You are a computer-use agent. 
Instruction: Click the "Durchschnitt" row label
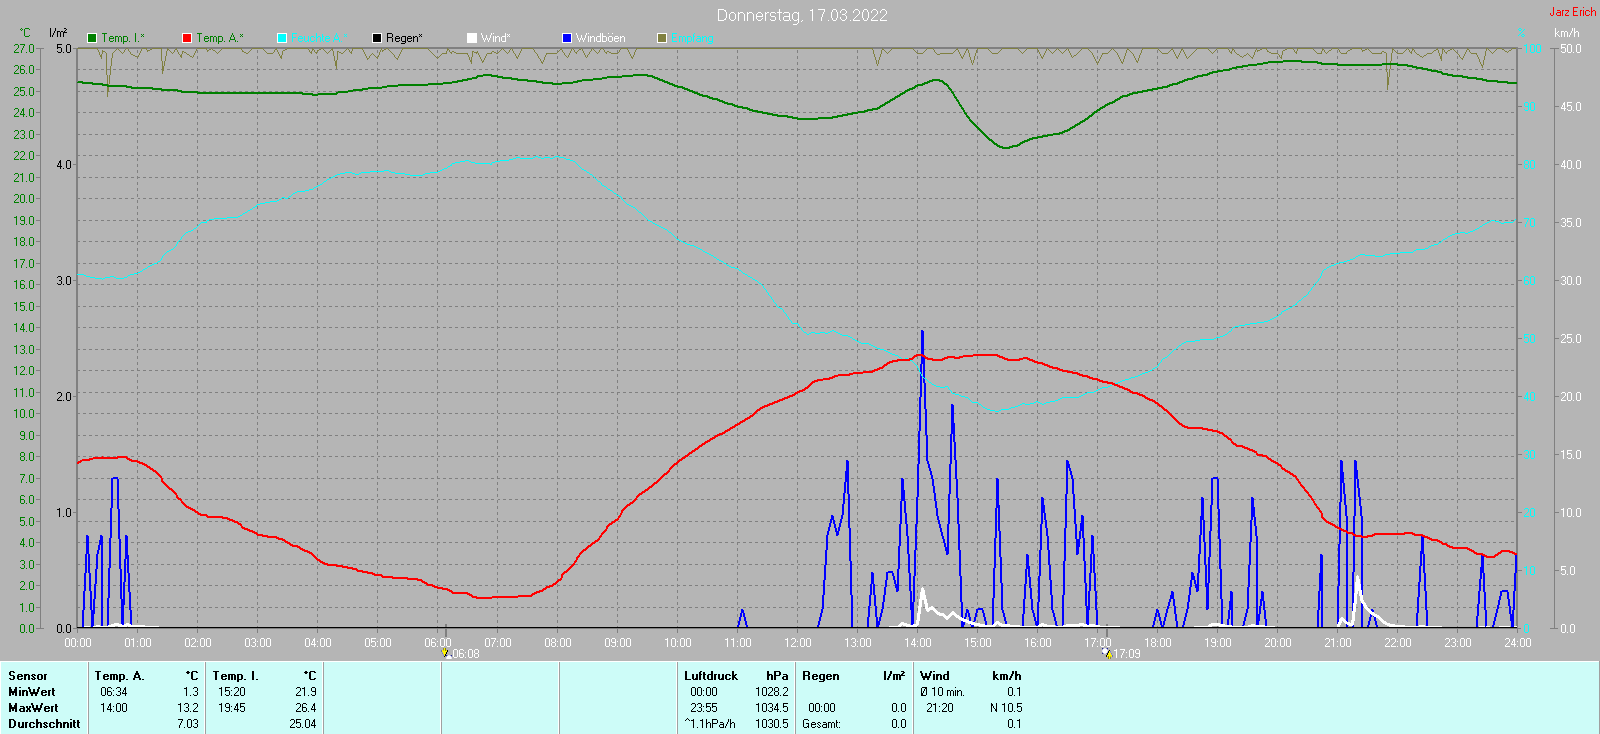44,724
